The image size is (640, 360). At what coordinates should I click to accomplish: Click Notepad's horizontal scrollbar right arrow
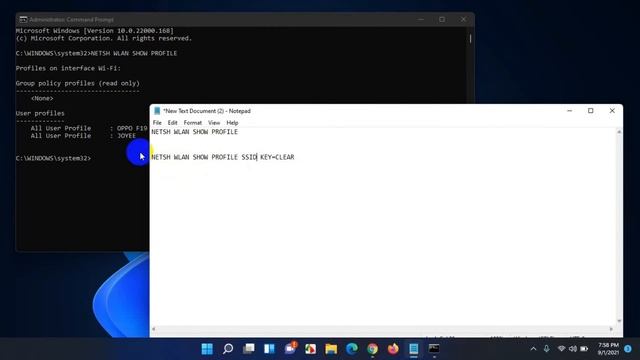(x=611, y=329)
